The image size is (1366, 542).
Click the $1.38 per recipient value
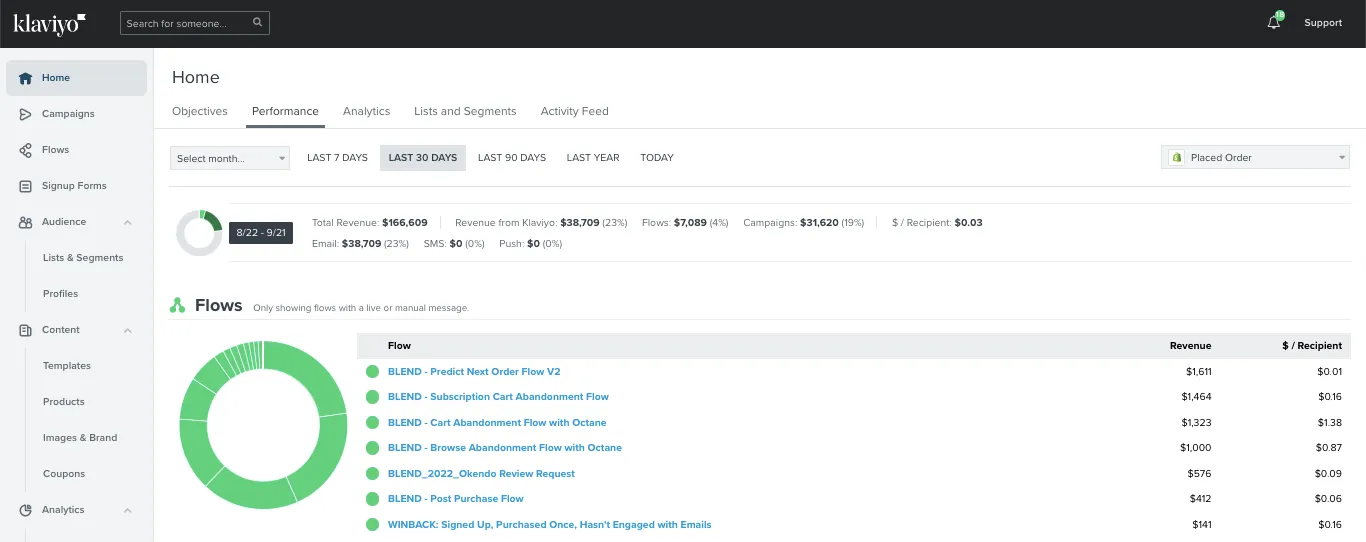[x=1330, y=423]
